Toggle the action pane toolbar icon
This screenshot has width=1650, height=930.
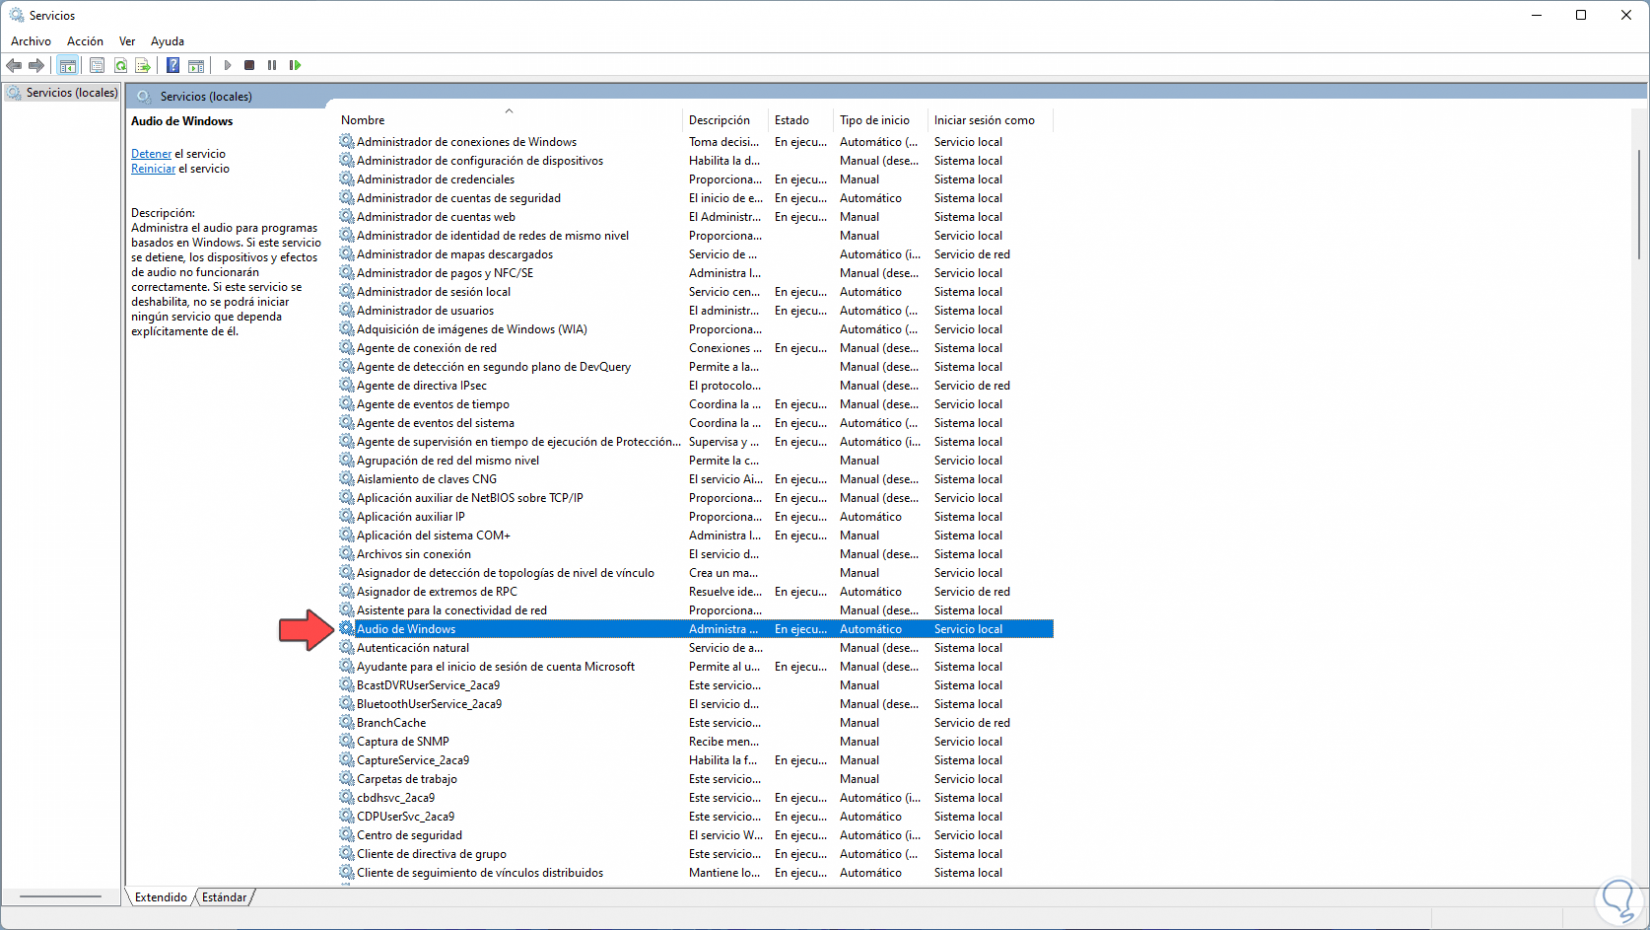coord(196,66)
